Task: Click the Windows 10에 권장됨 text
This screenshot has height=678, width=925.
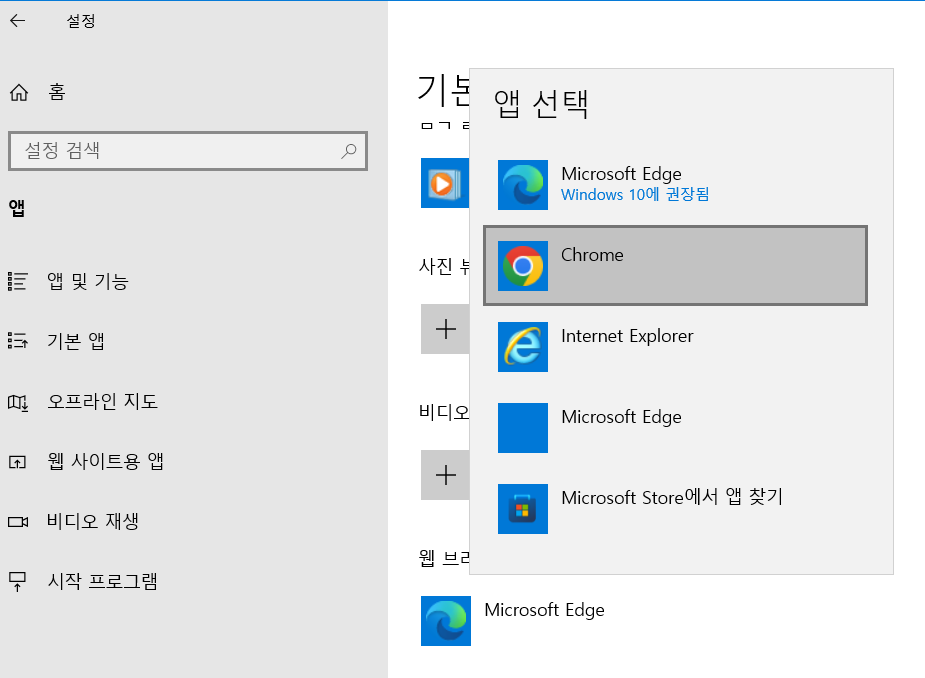Action: click(x=635, y=195)
